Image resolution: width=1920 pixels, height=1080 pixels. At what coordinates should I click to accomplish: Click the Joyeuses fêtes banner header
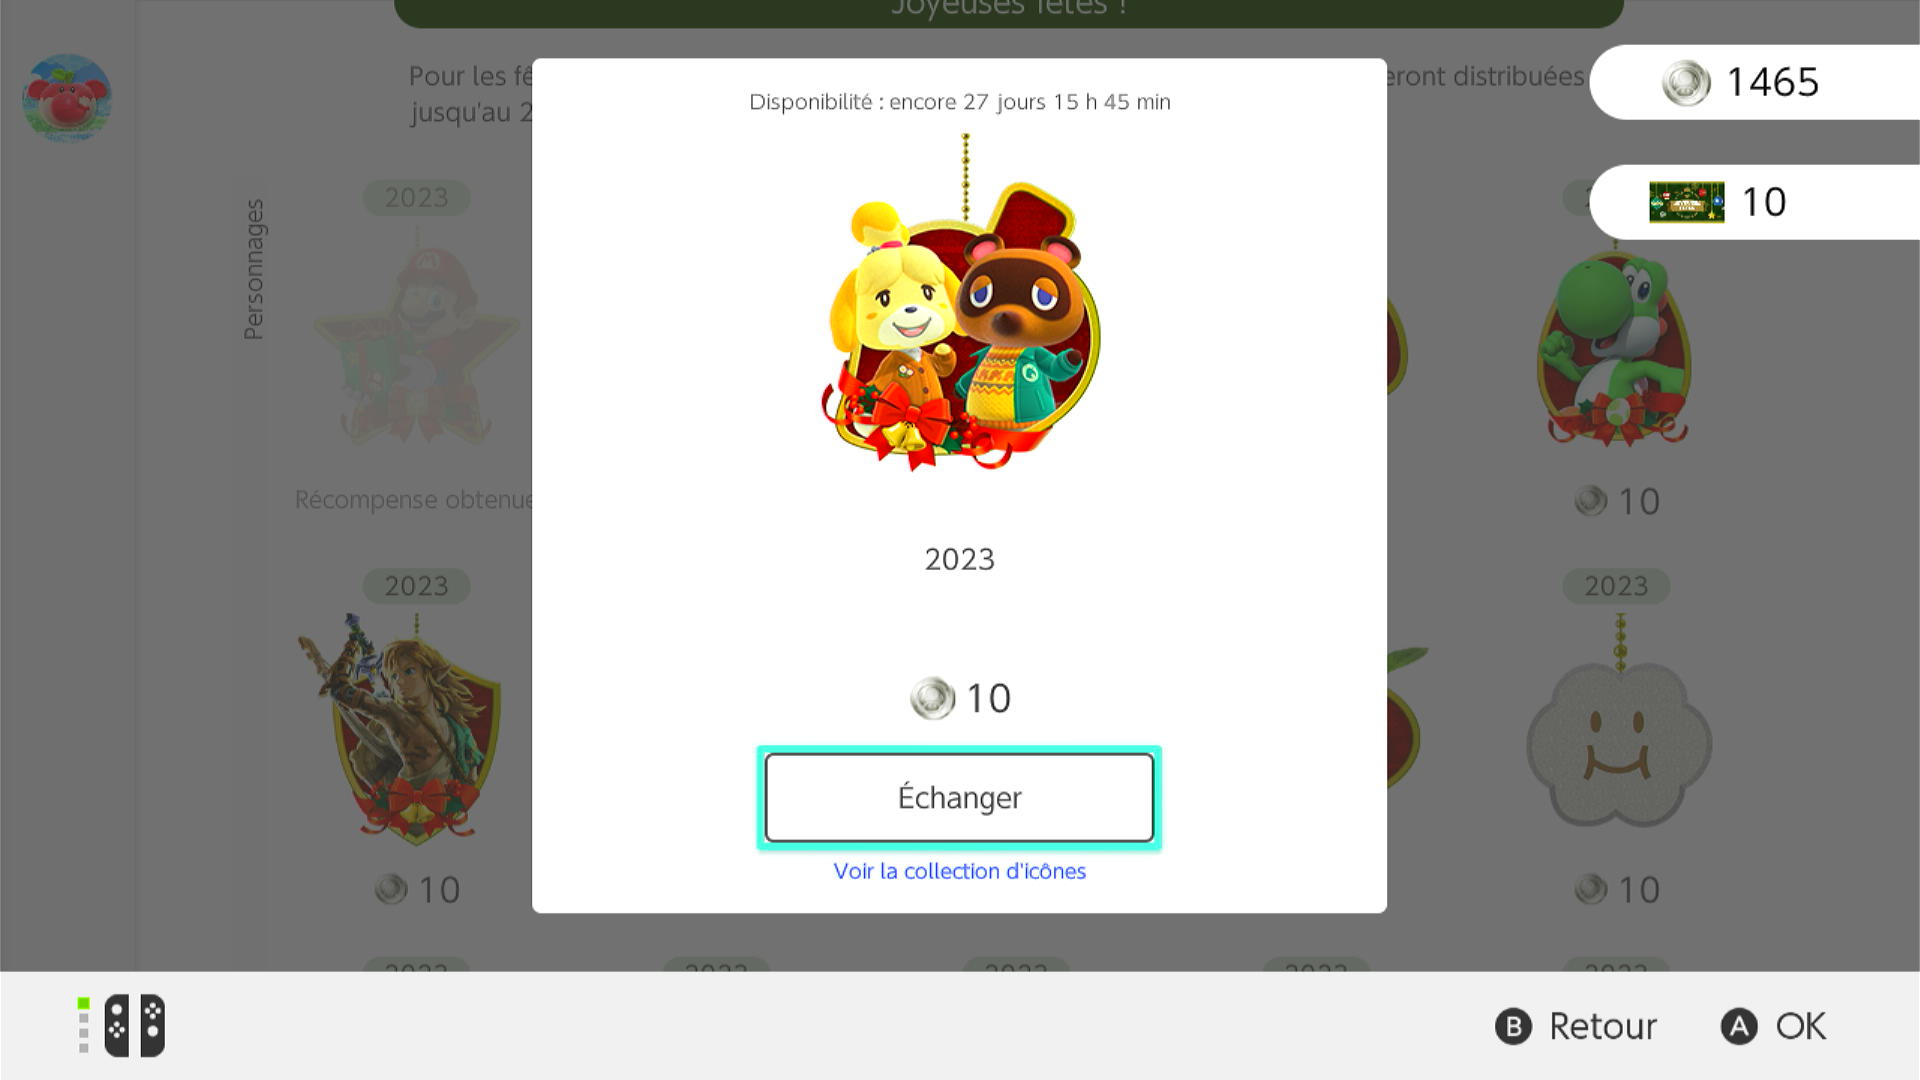[1008, 10]
